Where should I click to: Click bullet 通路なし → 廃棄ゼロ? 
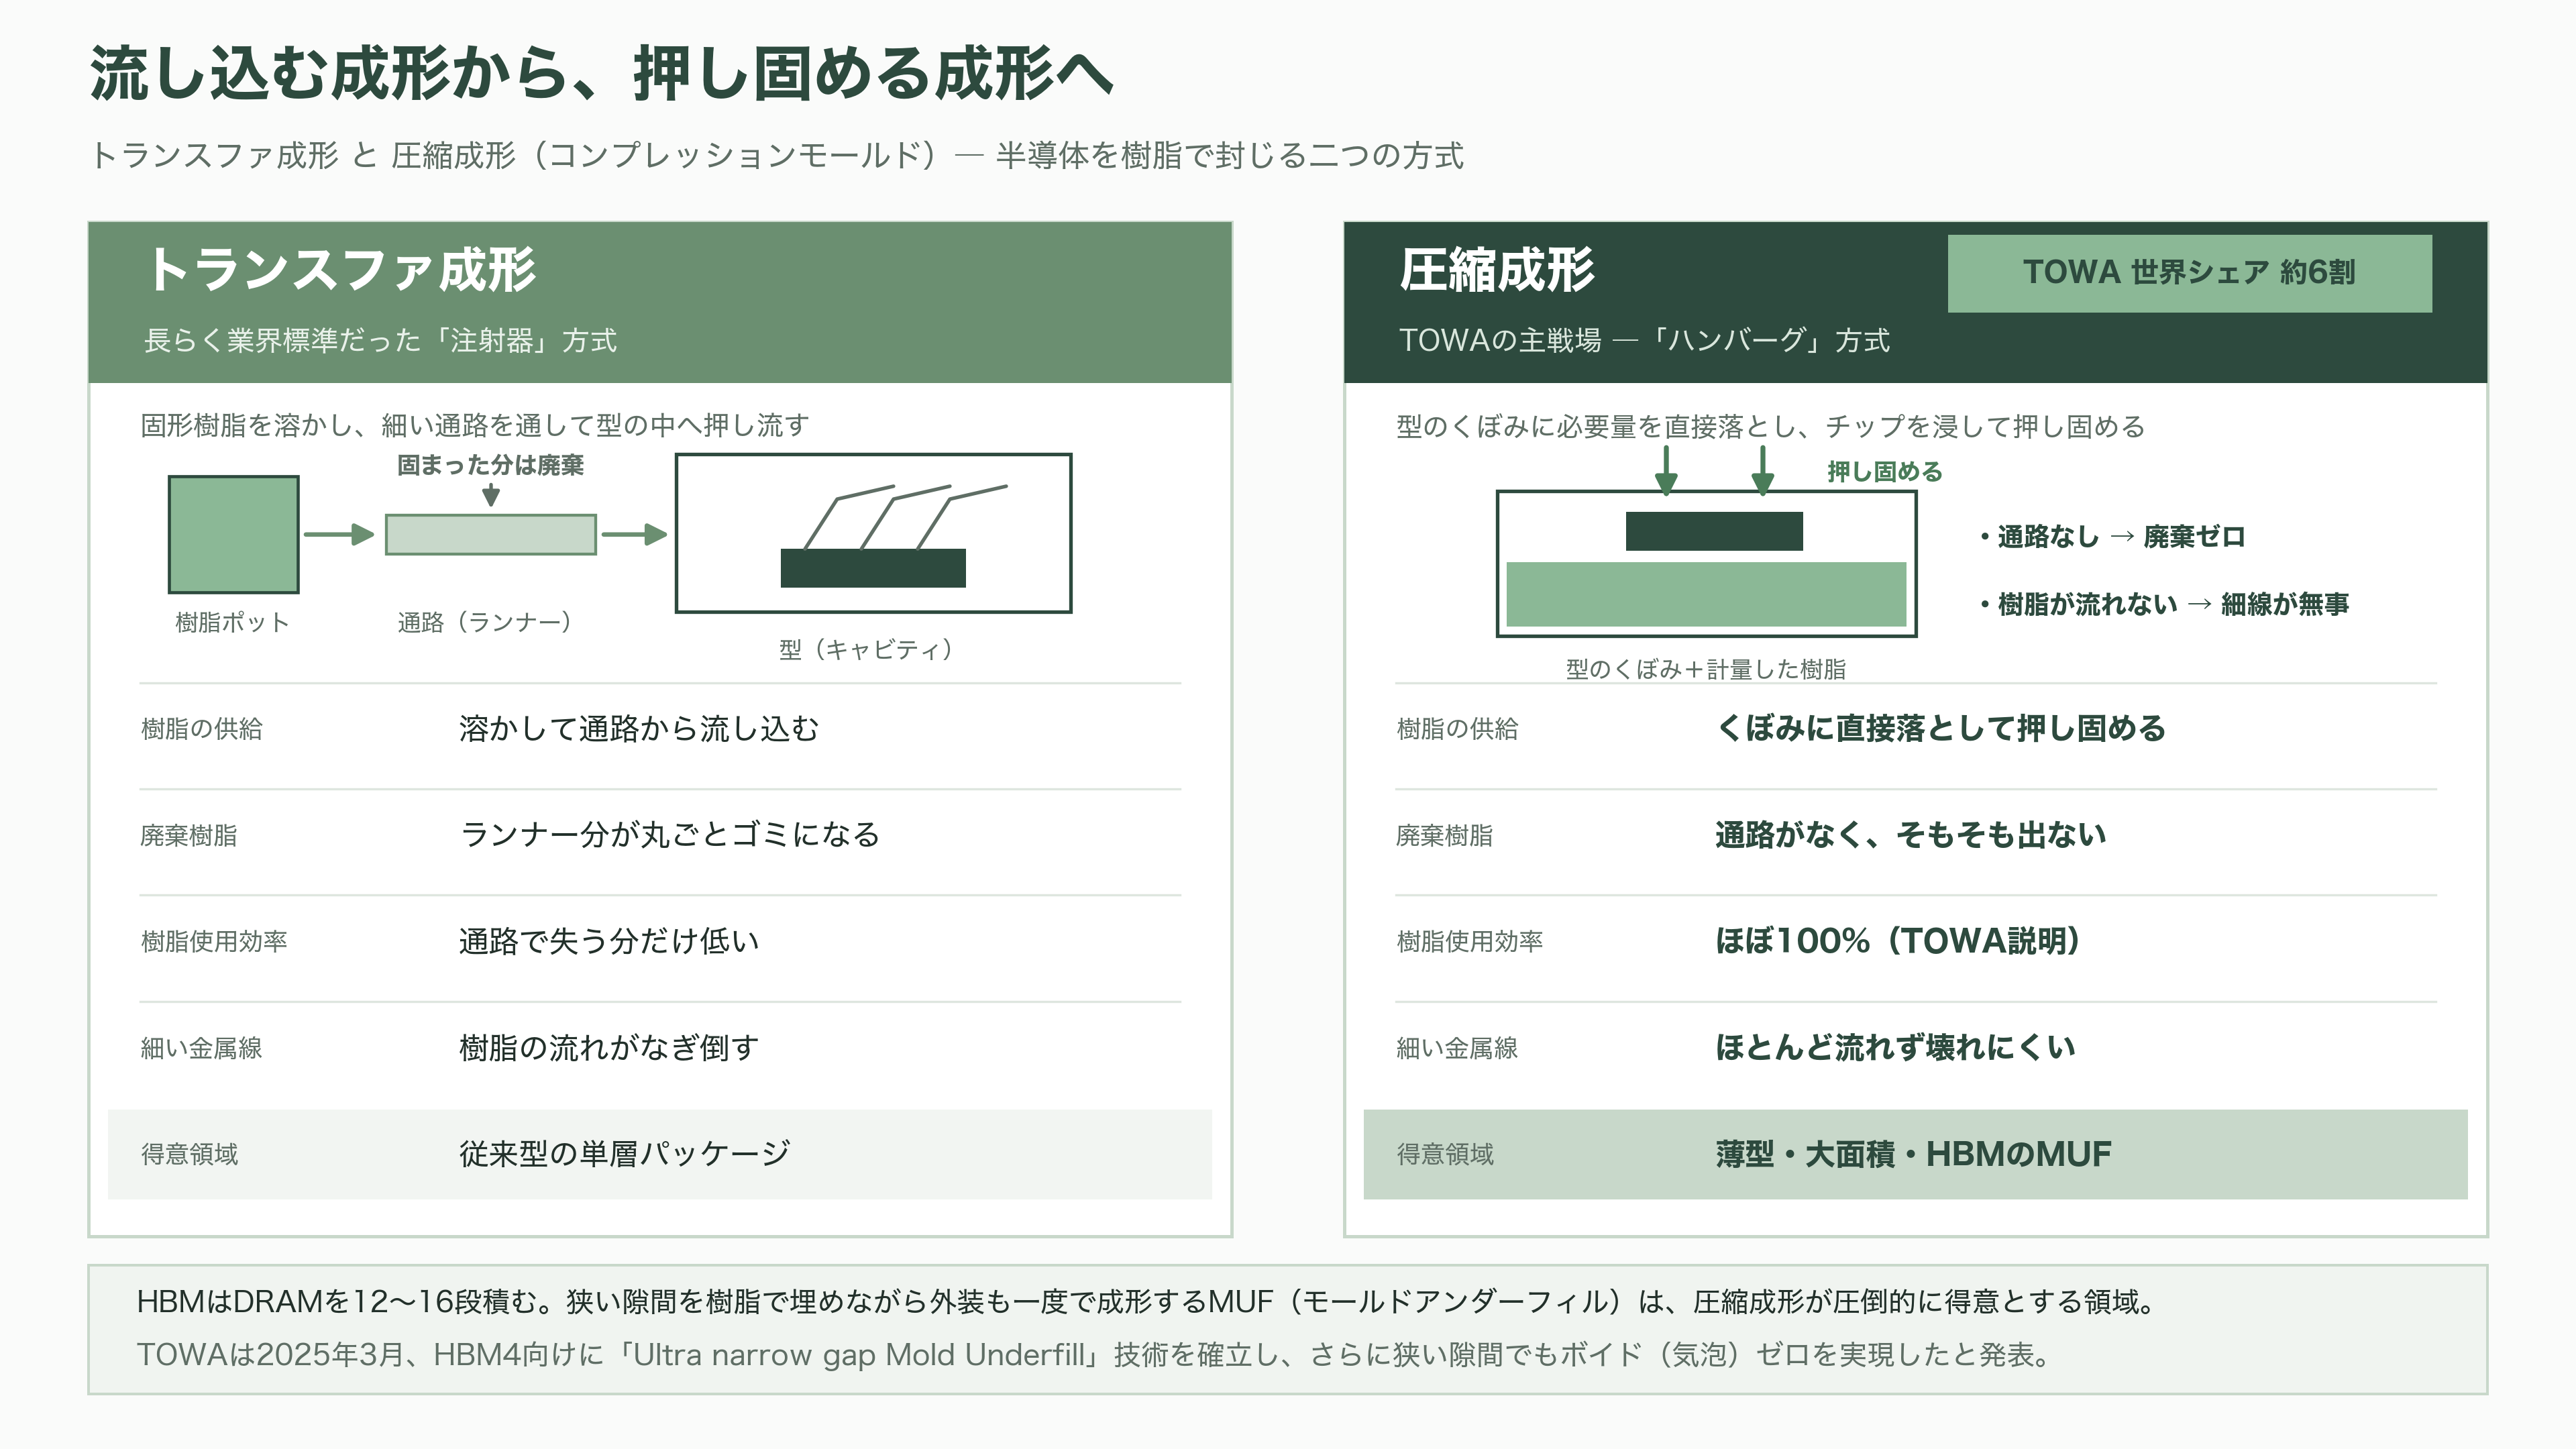[2112, 537]
